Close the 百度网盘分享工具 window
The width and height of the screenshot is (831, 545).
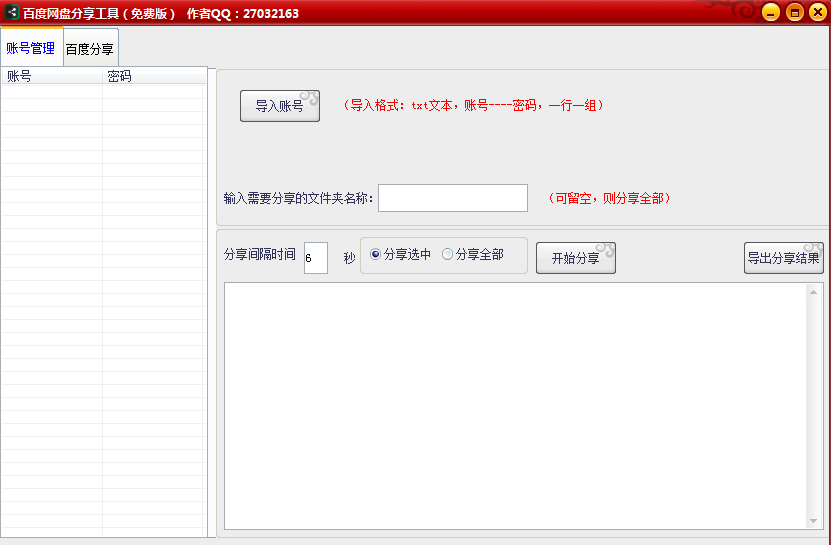818,12
